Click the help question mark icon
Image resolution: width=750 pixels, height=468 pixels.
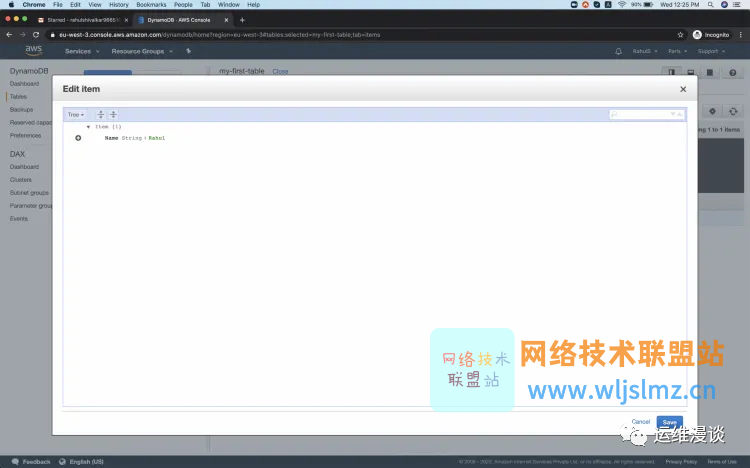tap(732, 72)
